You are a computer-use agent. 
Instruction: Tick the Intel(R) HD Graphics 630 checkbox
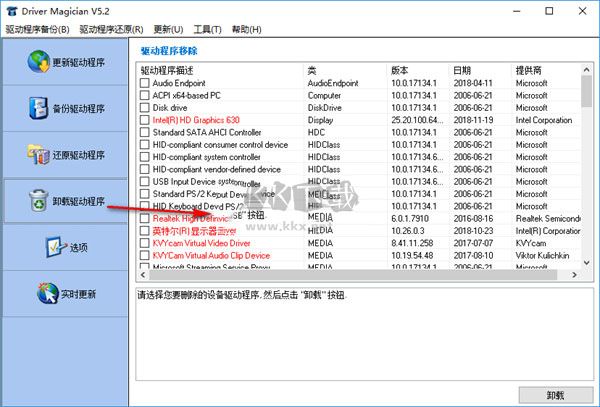(145, 120)
